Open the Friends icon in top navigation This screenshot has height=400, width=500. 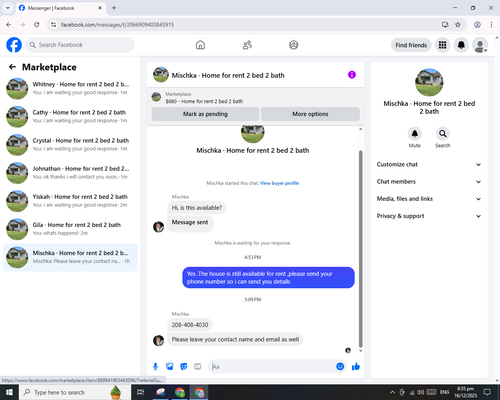click(x=247, y=45)
